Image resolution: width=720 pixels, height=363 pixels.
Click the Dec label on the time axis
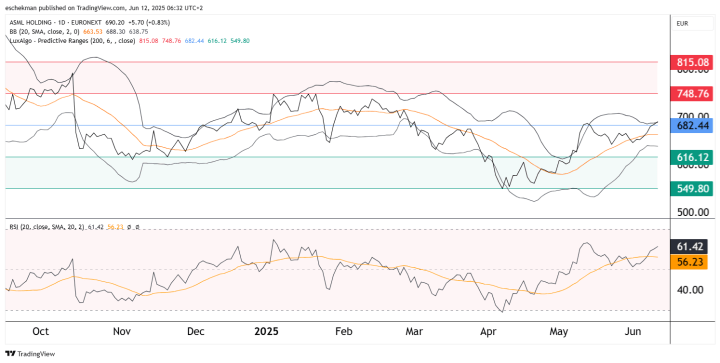point(196,331)
